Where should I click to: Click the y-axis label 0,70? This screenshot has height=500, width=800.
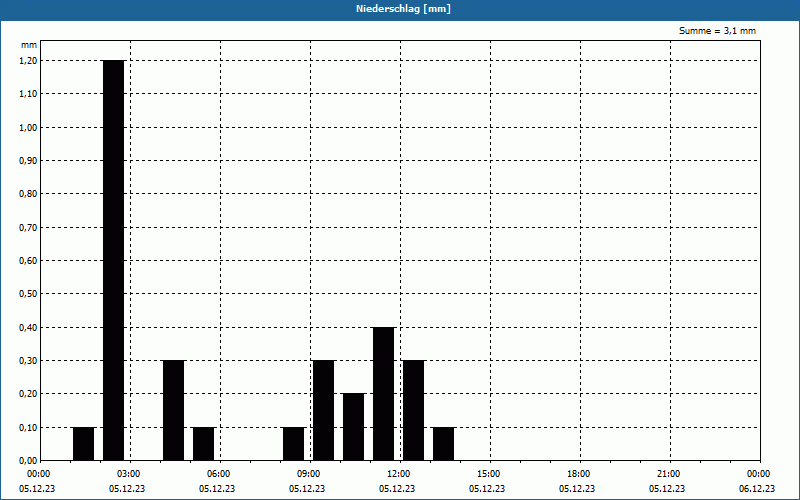(28, 228)
